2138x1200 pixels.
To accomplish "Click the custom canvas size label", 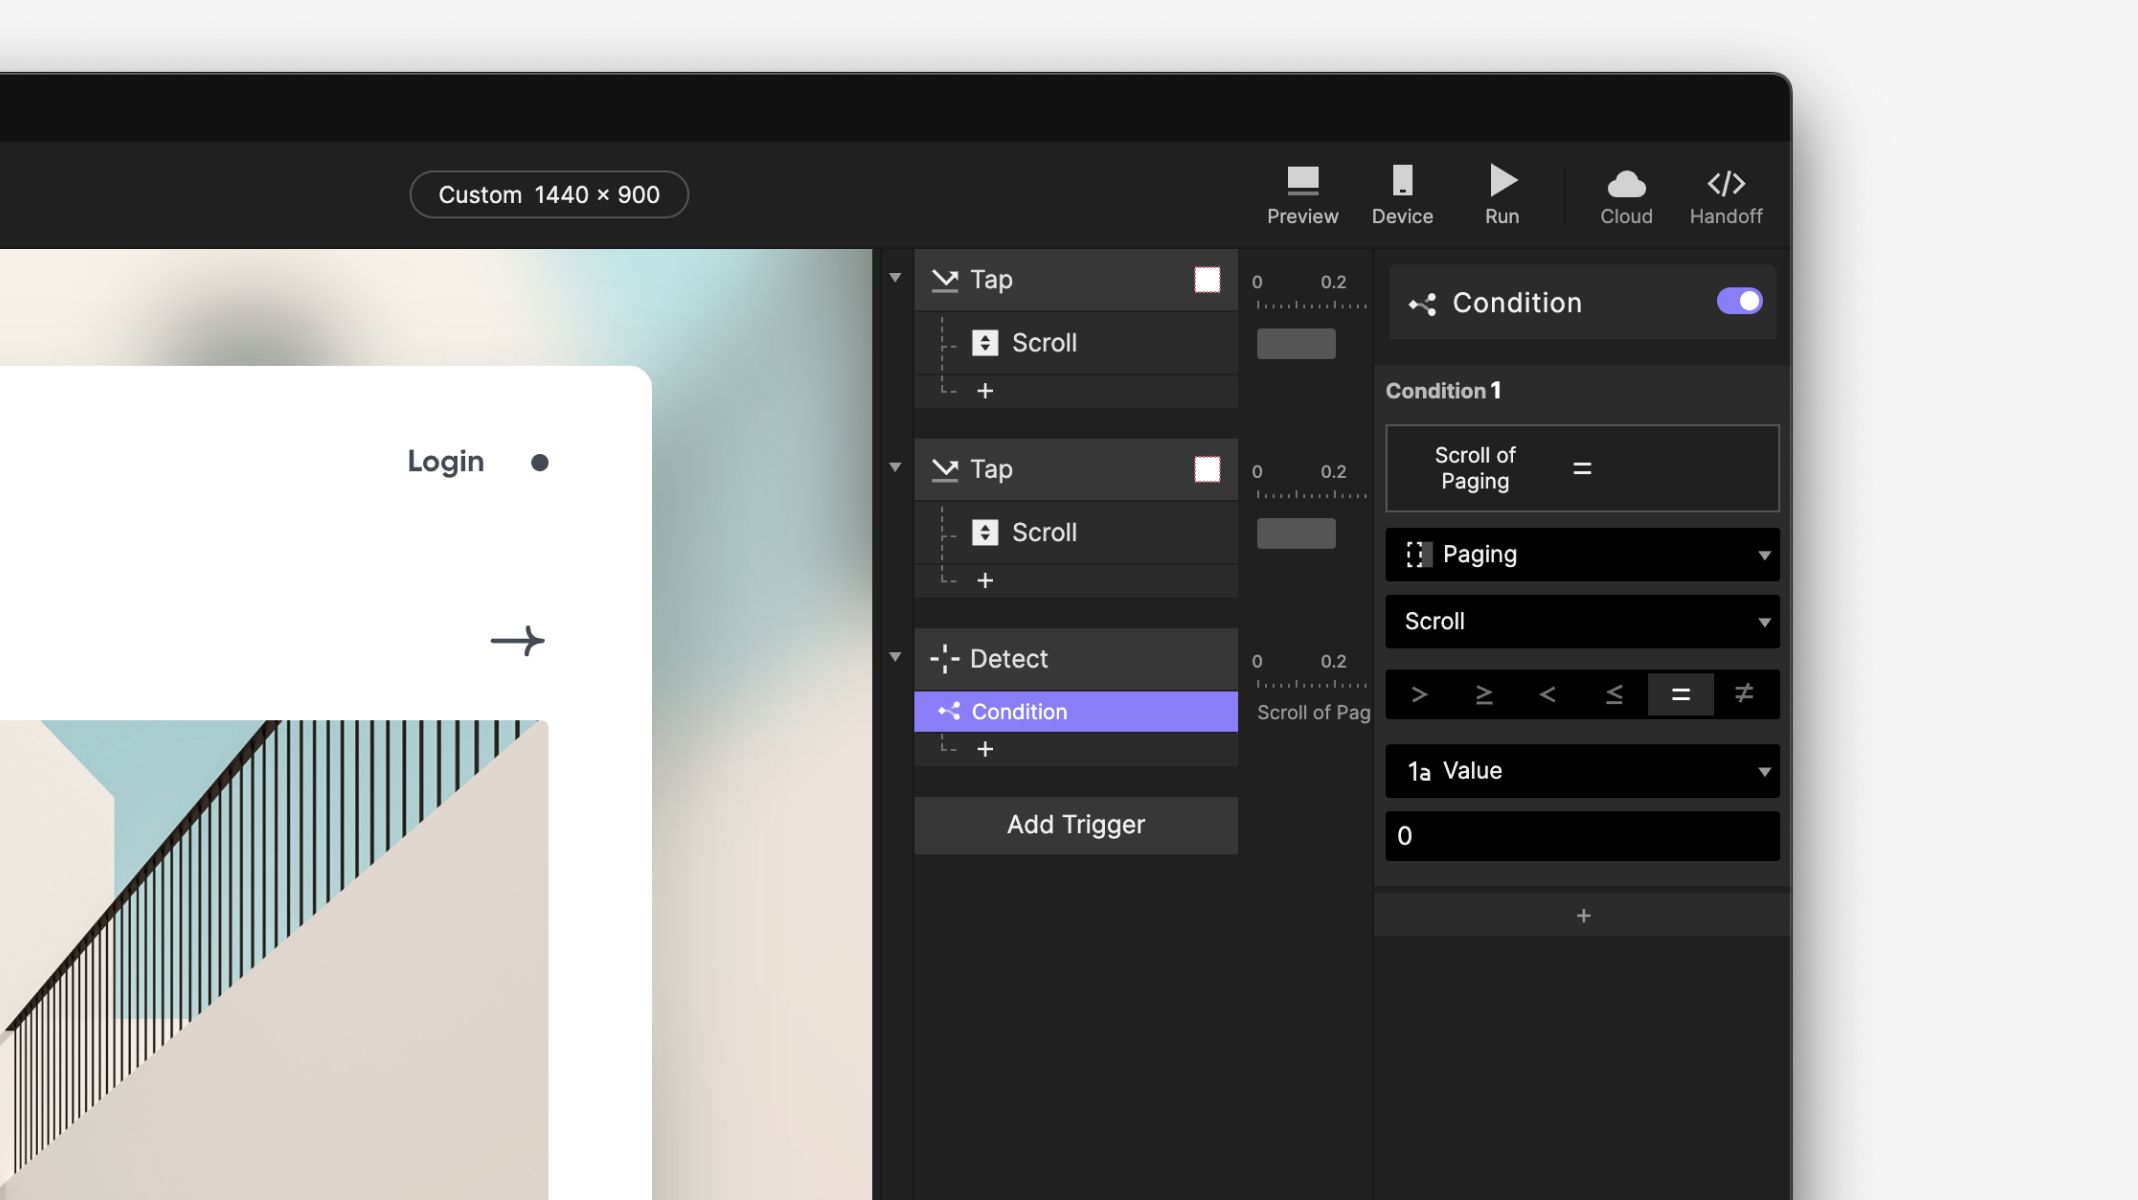I will tap(549, 192).
